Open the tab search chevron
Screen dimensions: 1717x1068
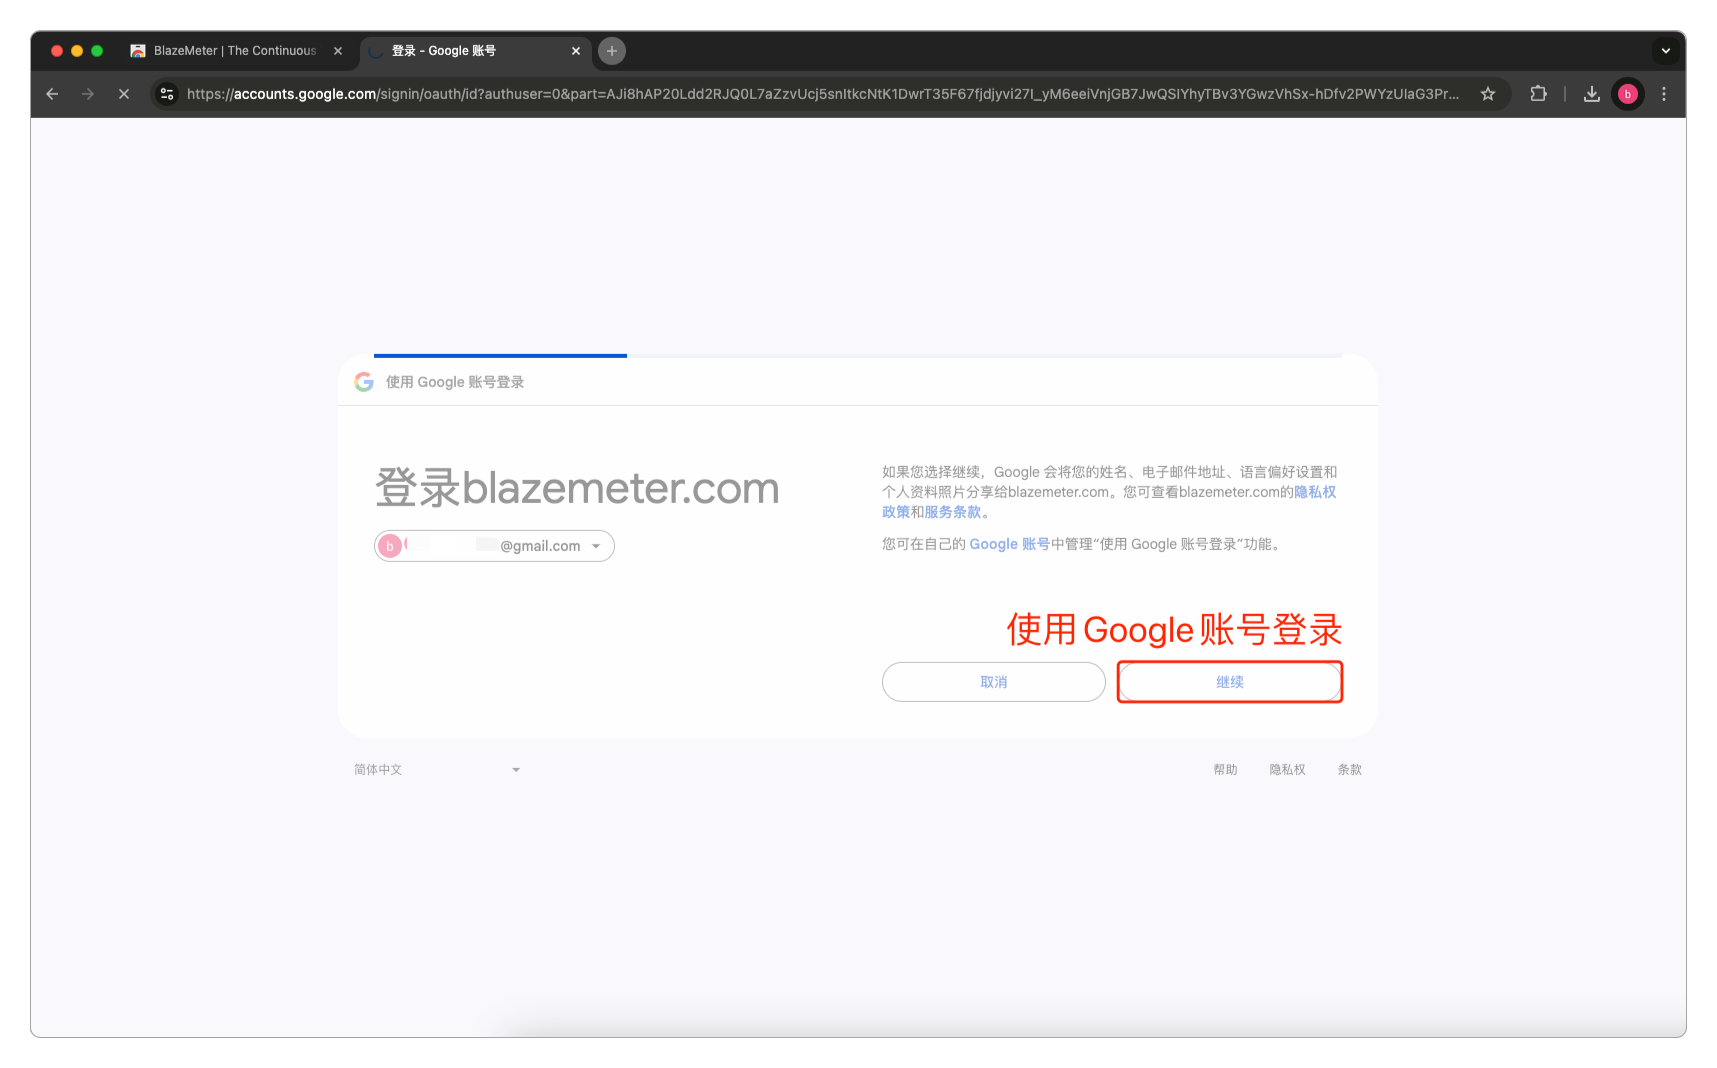pos(1665,51)
